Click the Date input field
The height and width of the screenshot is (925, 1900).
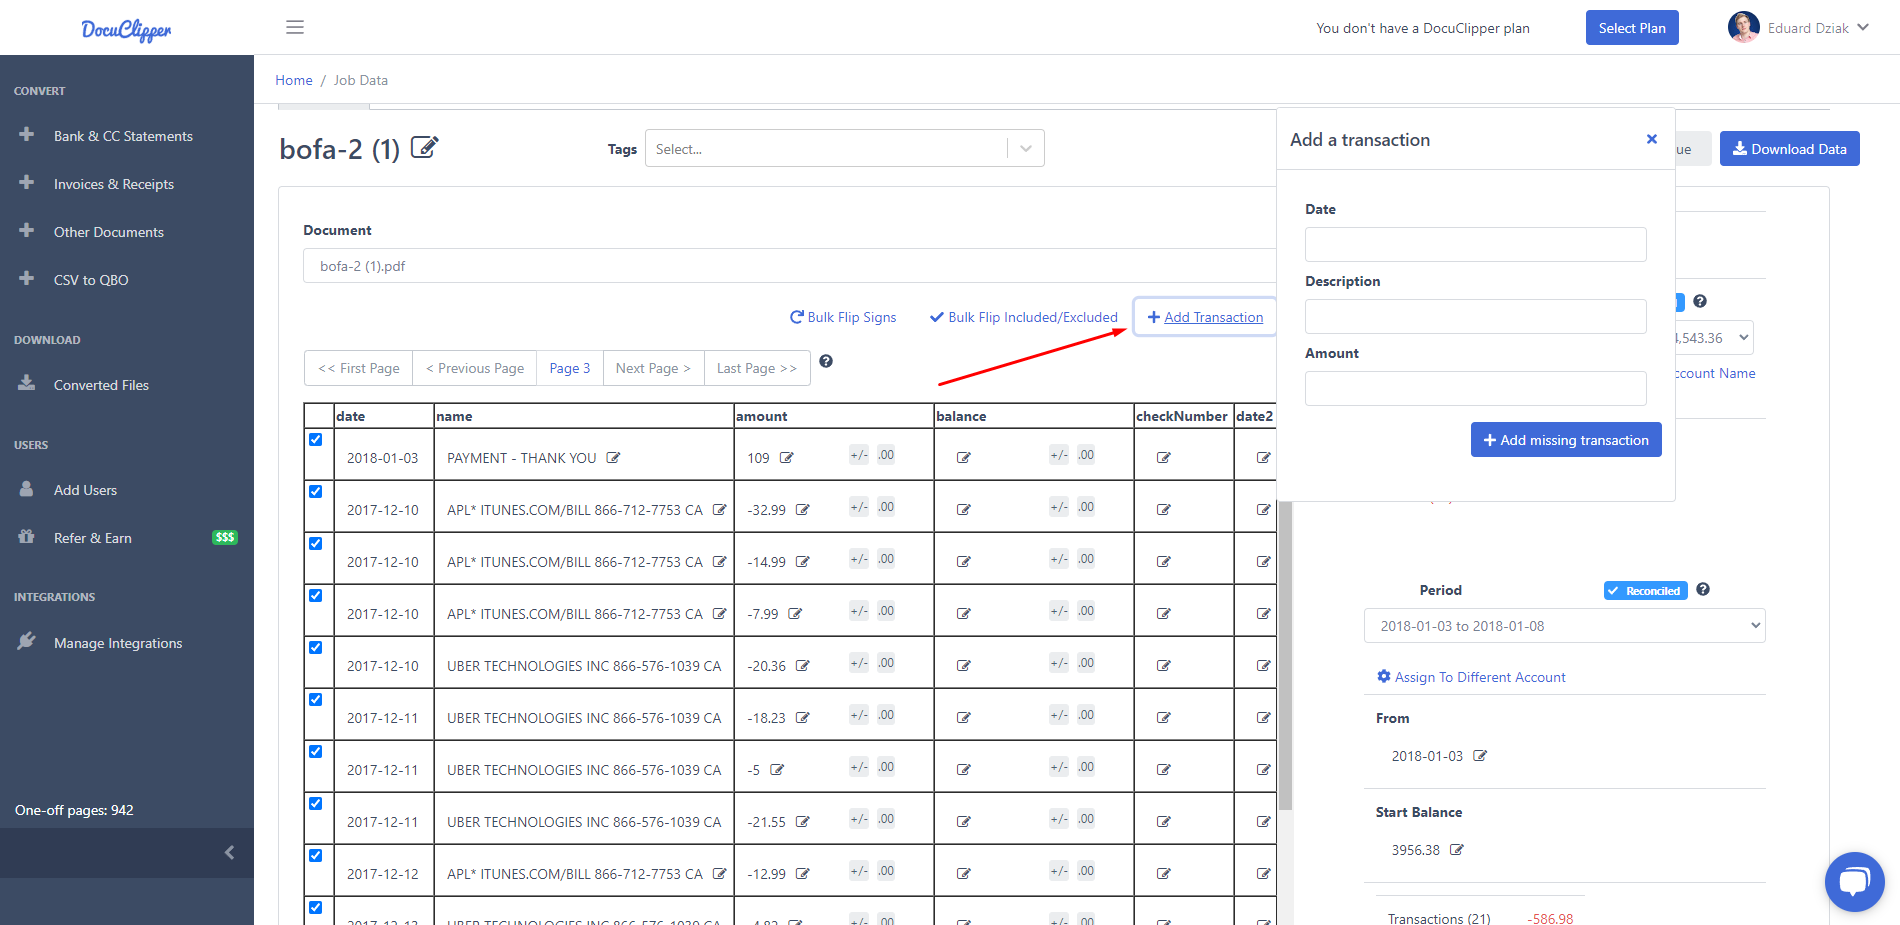click(1475, 244)
